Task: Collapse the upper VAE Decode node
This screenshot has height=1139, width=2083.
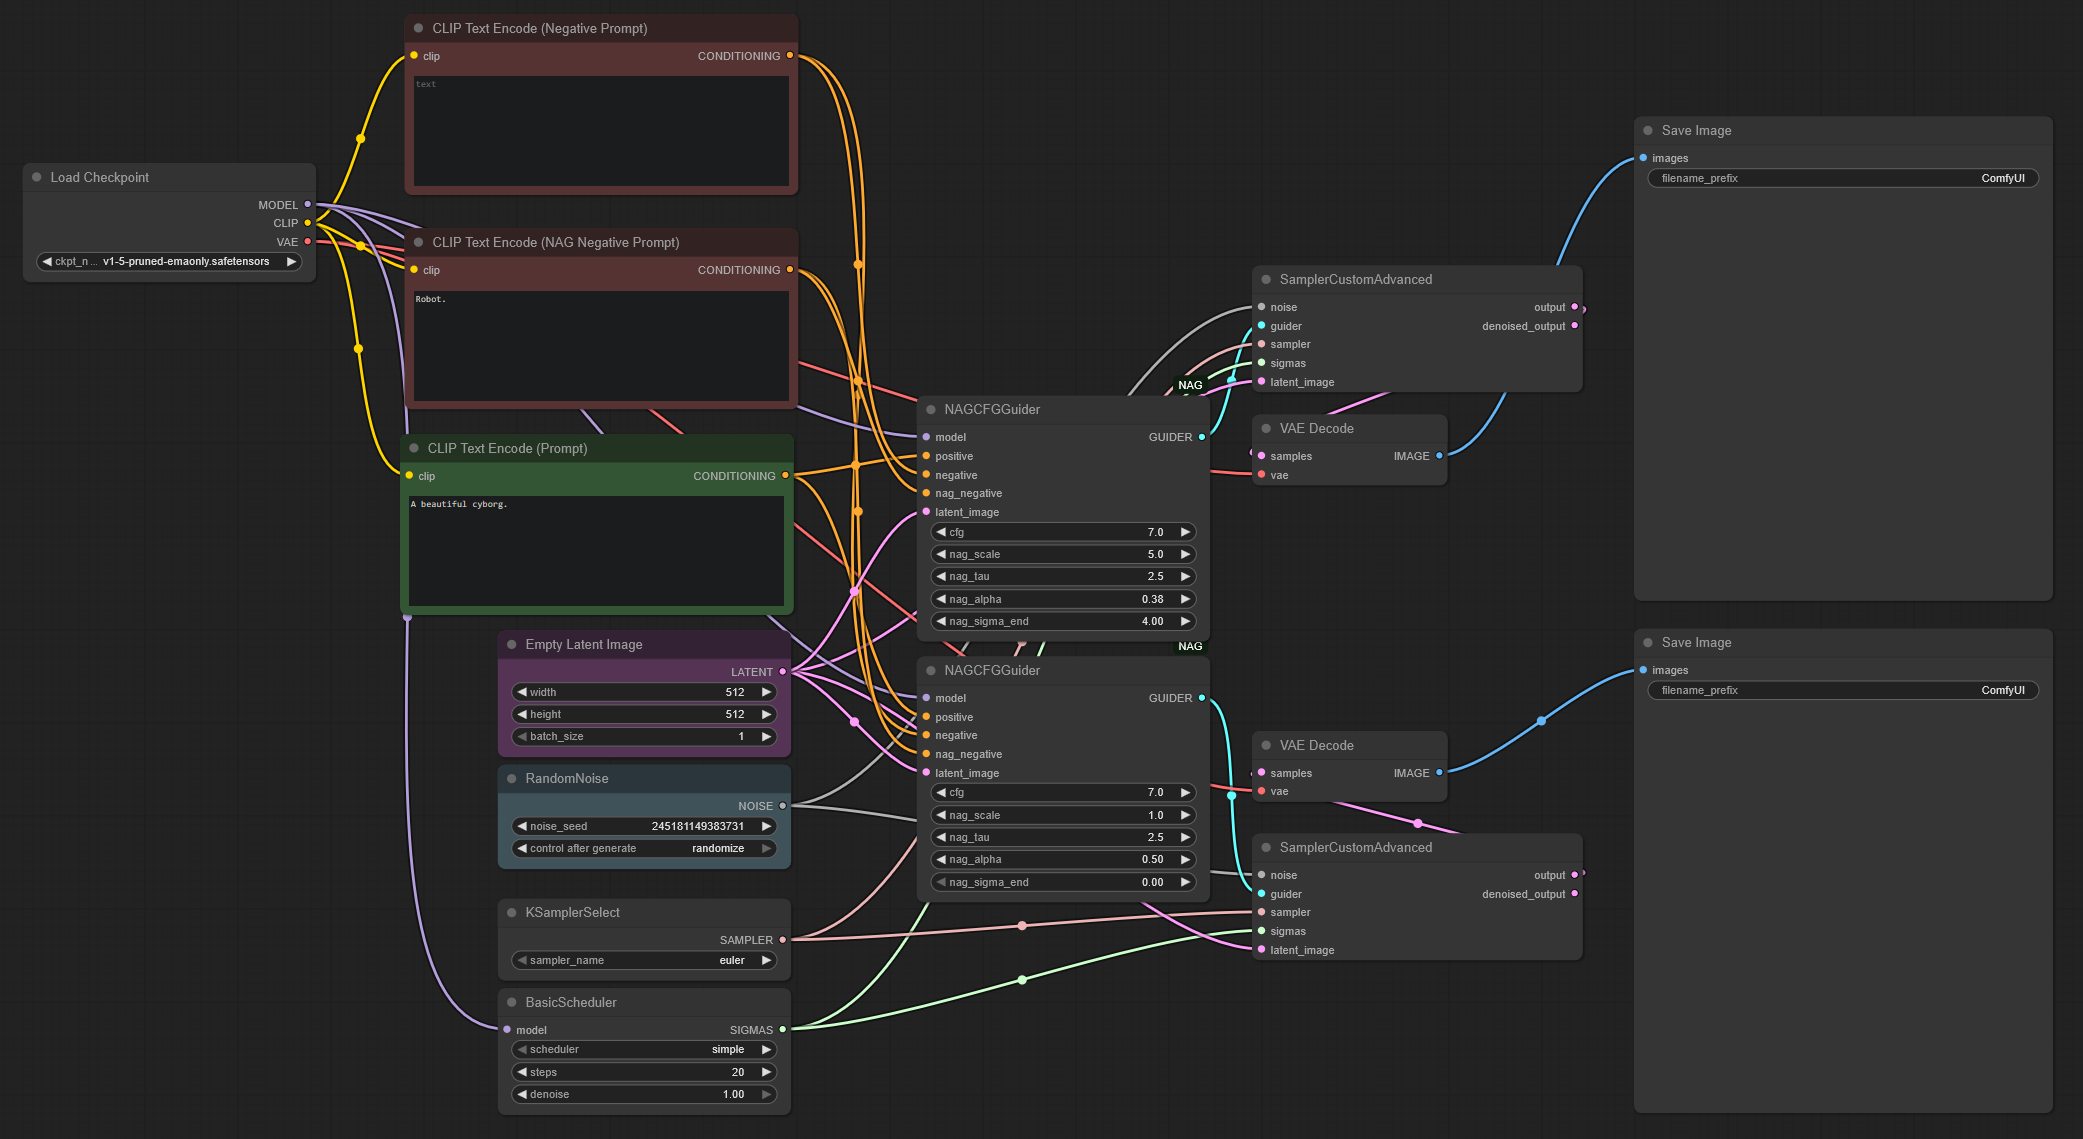Action: coord(1266,428)
